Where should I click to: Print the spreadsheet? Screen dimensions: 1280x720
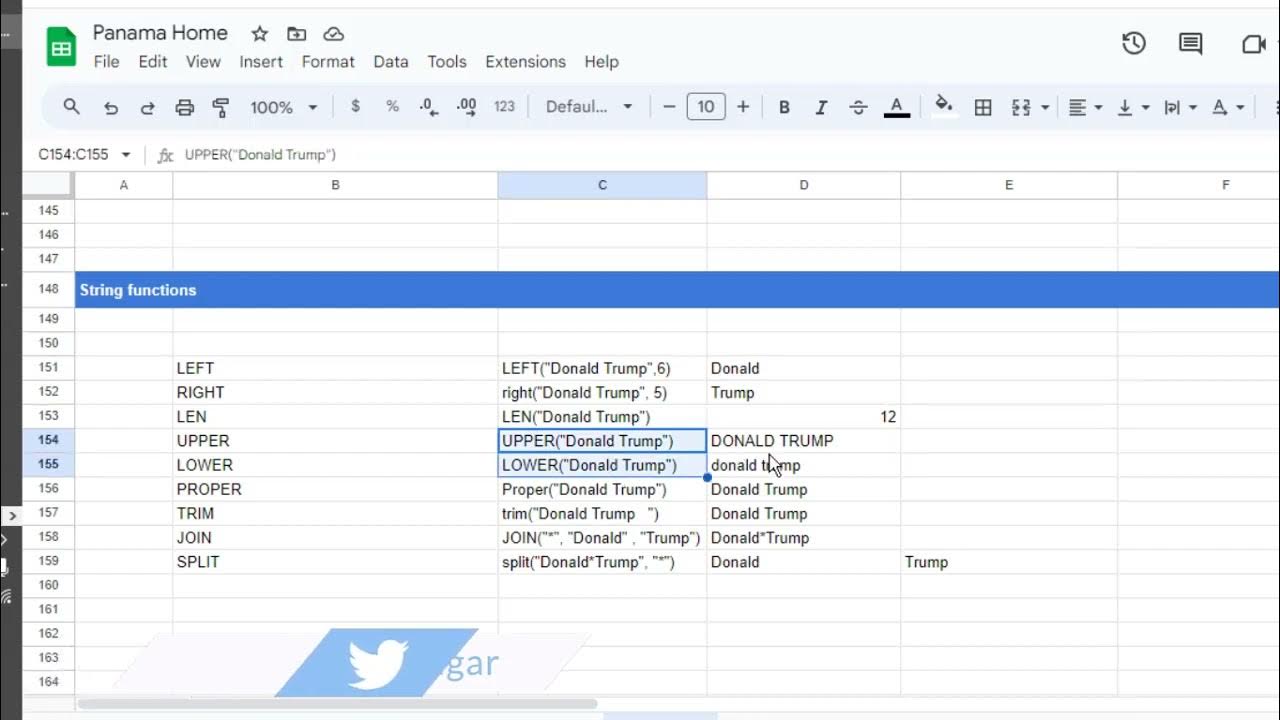[x=184, y=107]
